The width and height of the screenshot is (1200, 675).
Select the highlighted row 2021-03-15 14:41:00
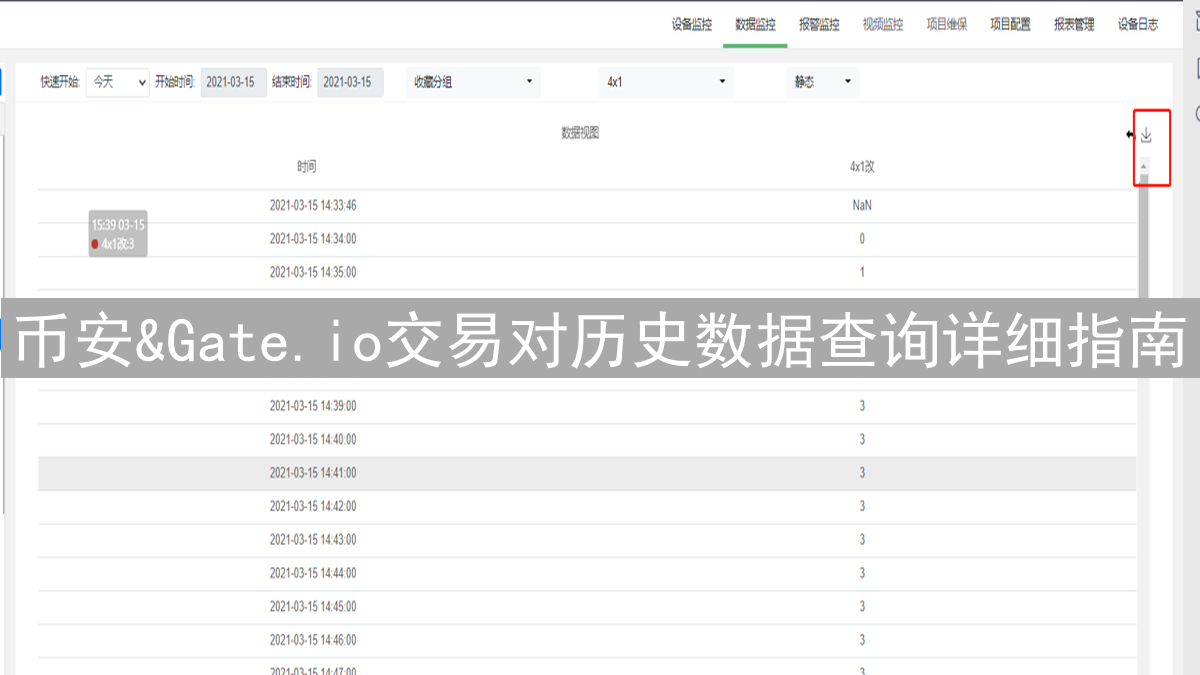coord(587,473)
